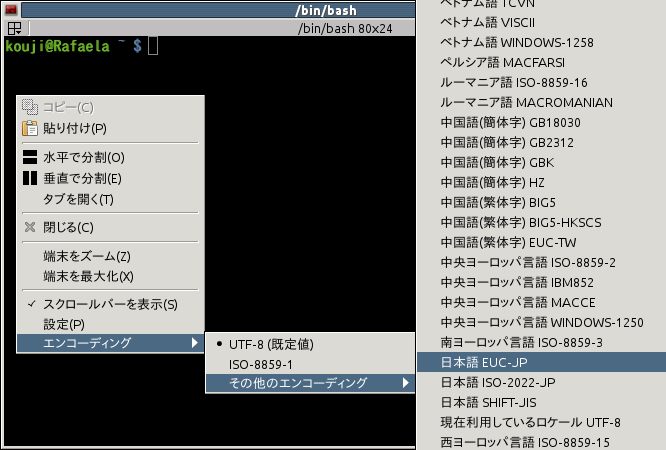Viewport: 666px width, 450px height.
Task: Choose ルーマニア語 ISO-8859-16 encoding
Action: coord(542,82)
